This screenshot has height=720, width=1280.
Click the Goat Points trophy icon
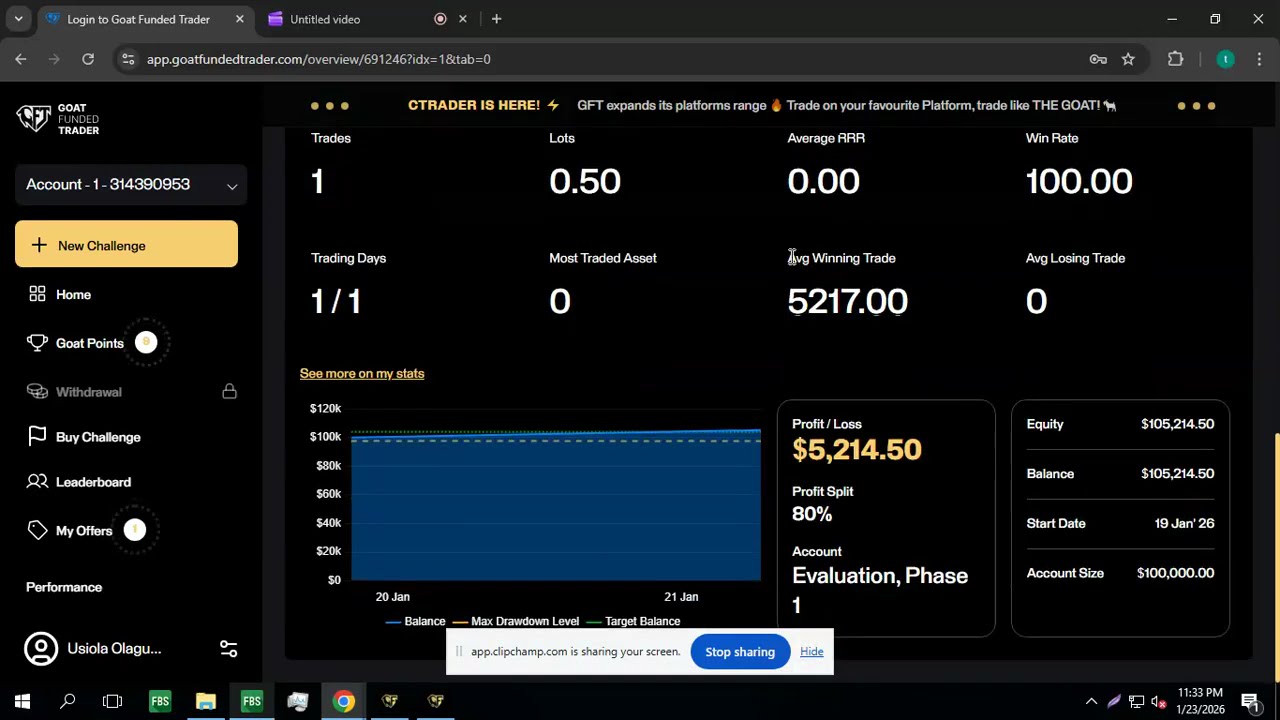coord(37,343)
